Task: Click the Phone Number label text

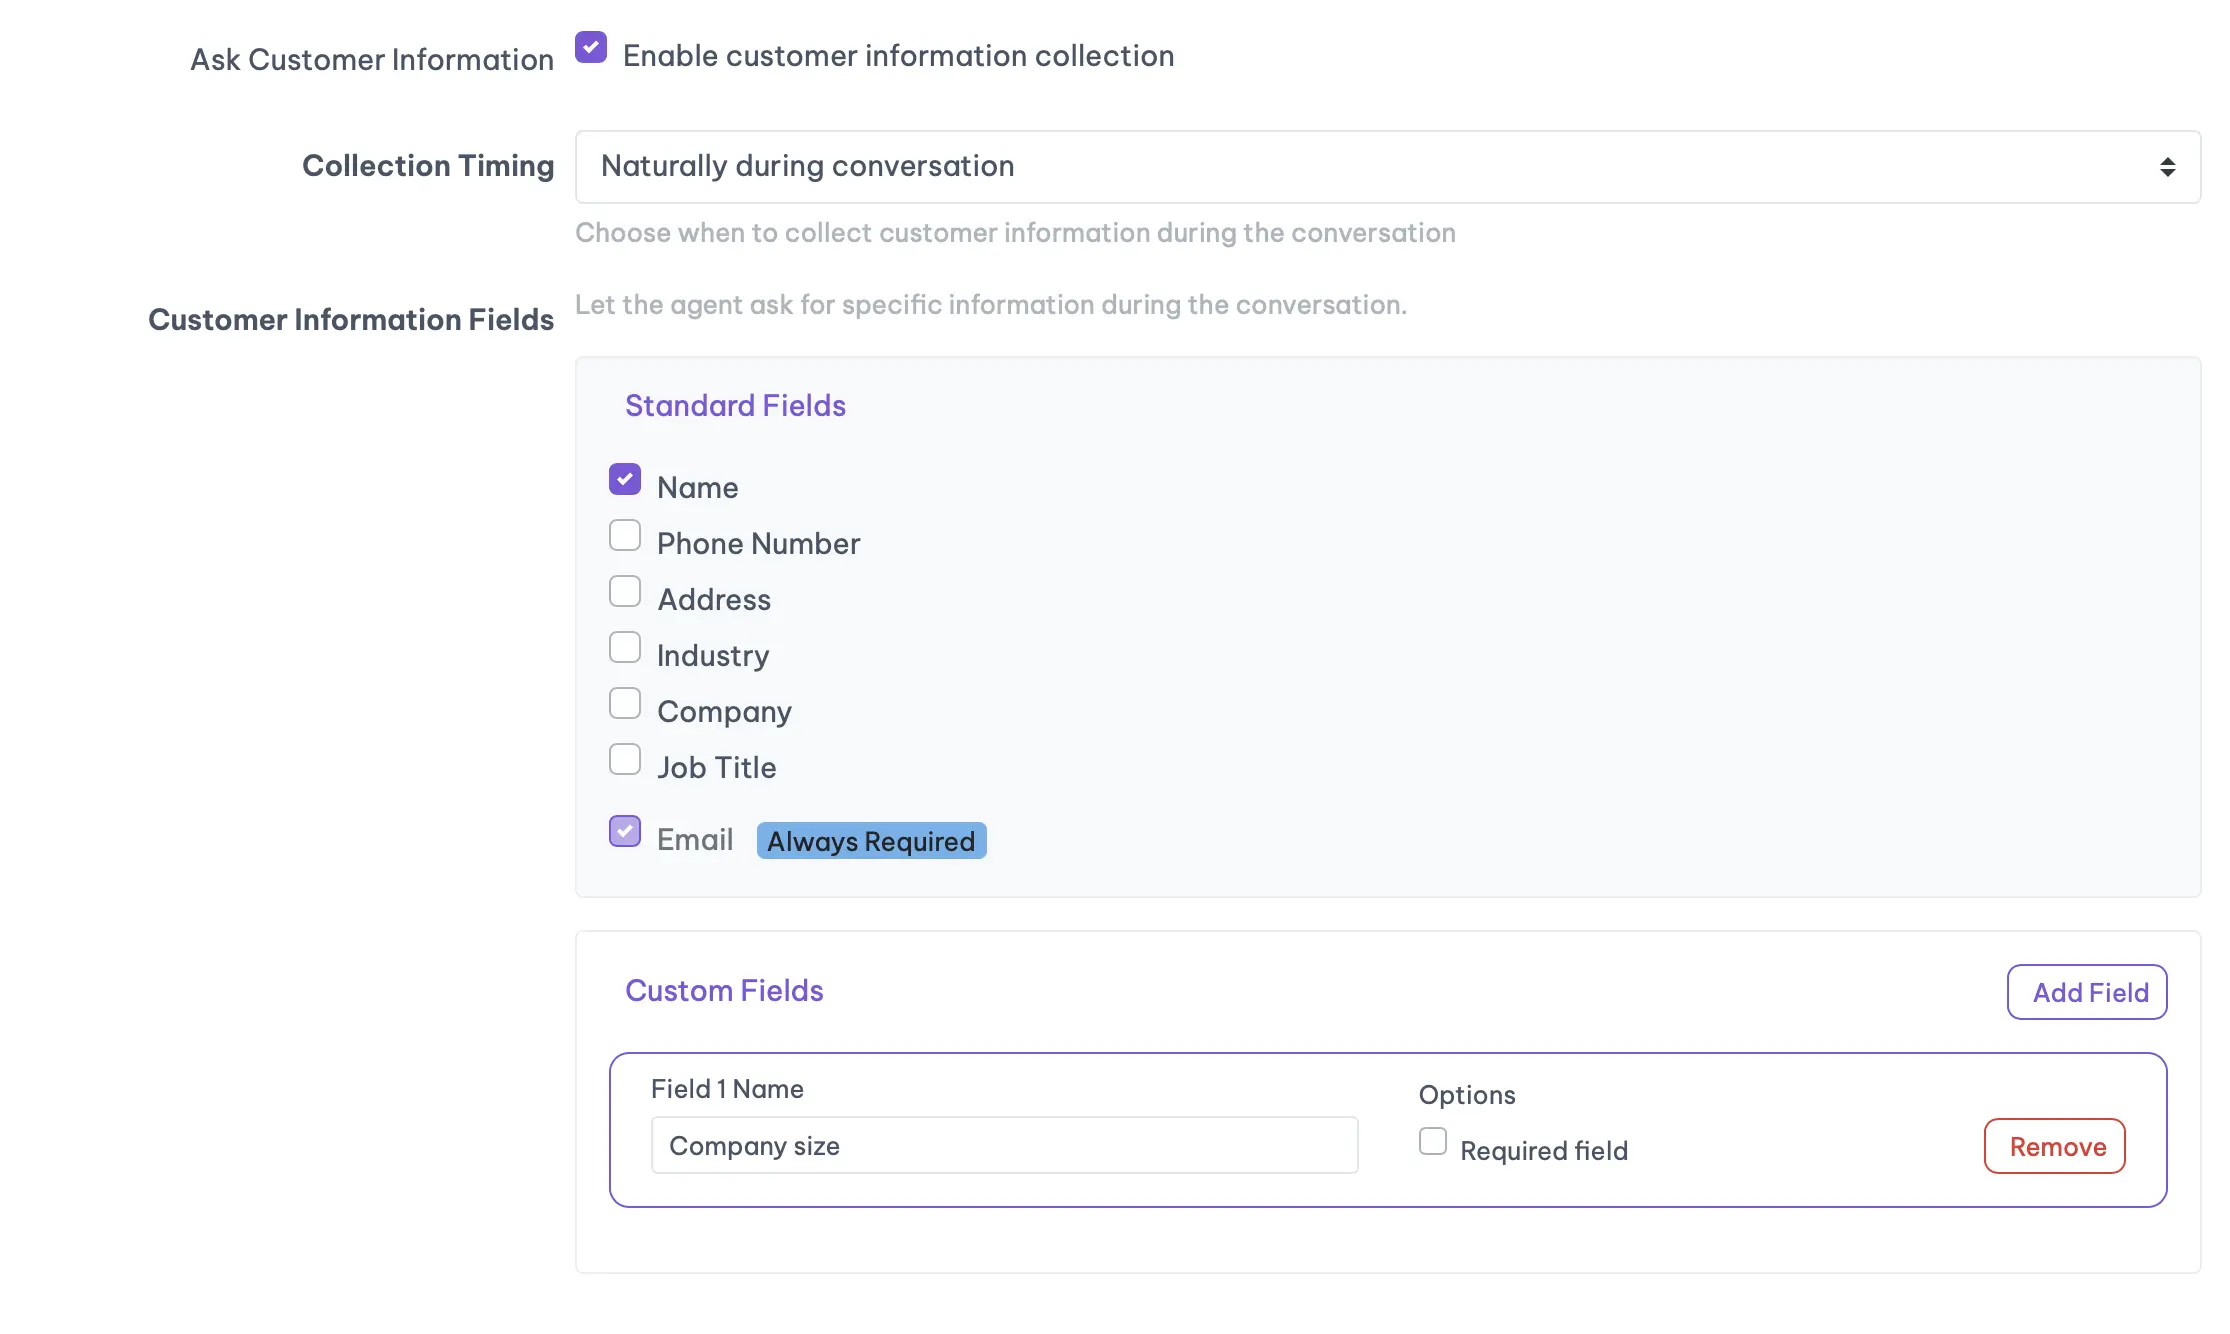Action: tap(758, 544)
